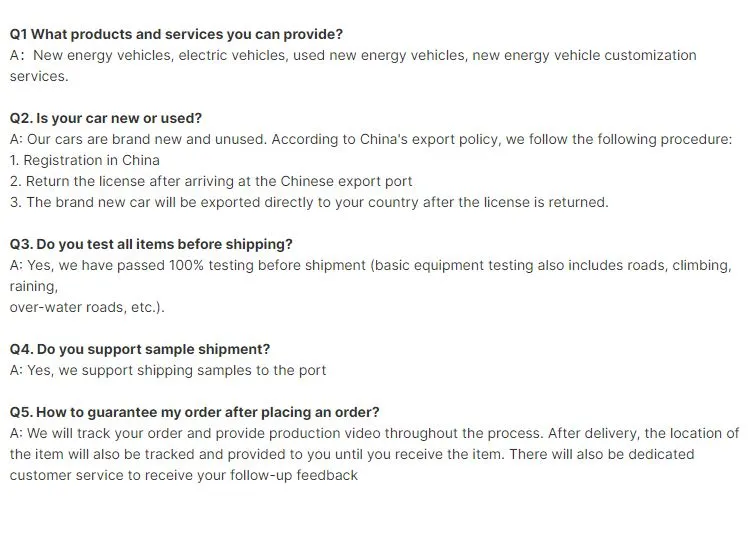Click the 'We will track your order' line
This screenshot has width=750, height=533.
coord(374,433)
